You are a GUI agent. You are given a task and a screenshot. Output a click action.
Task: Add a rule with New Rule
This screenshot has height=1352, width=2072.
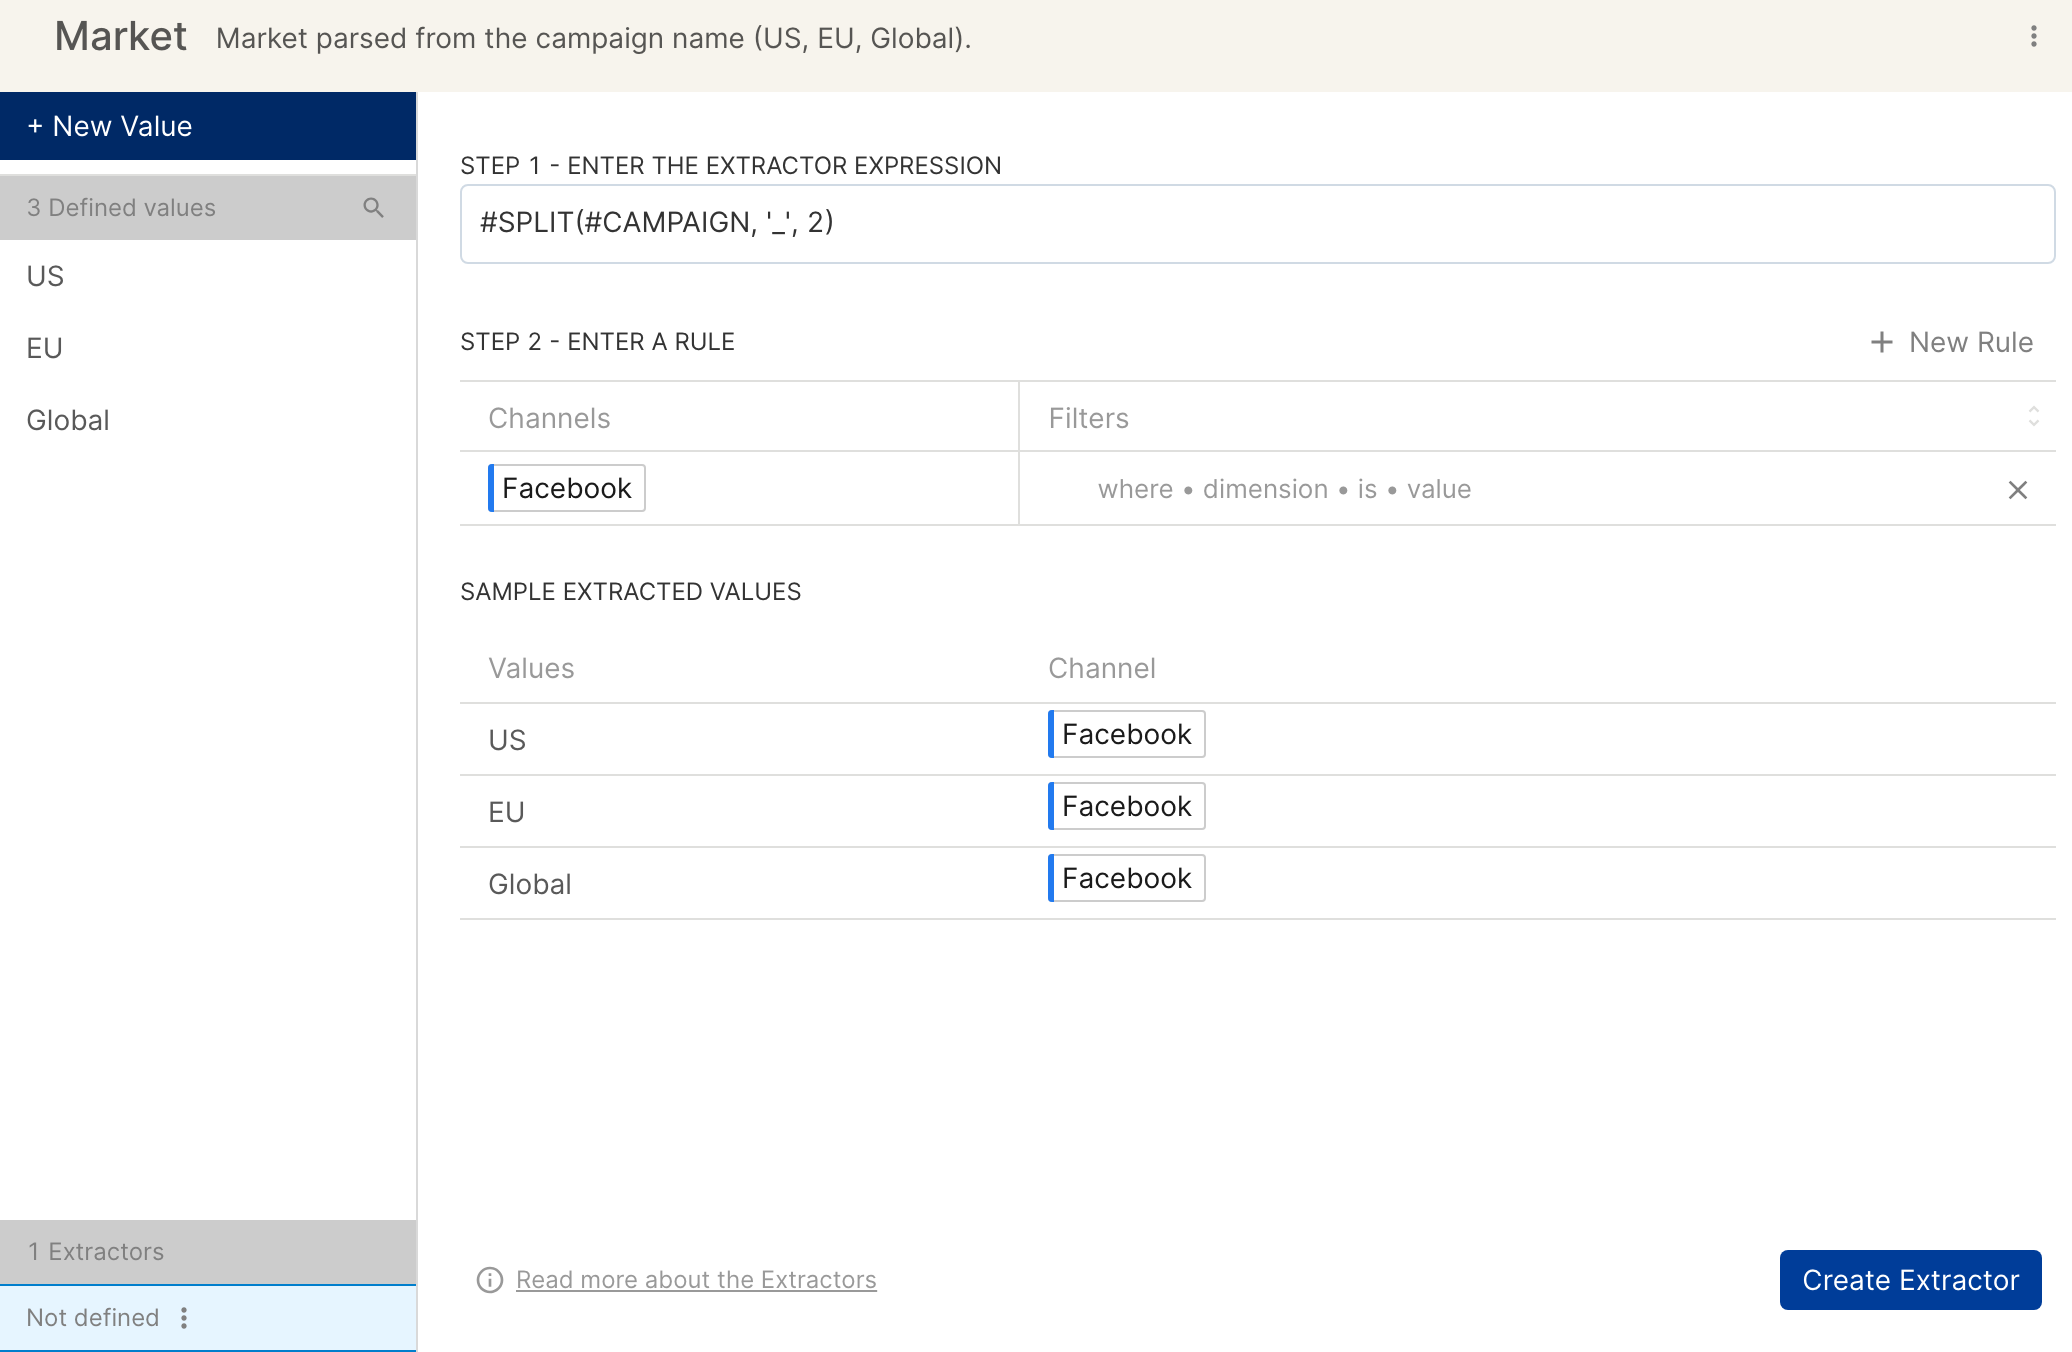tap(1951, 342)
